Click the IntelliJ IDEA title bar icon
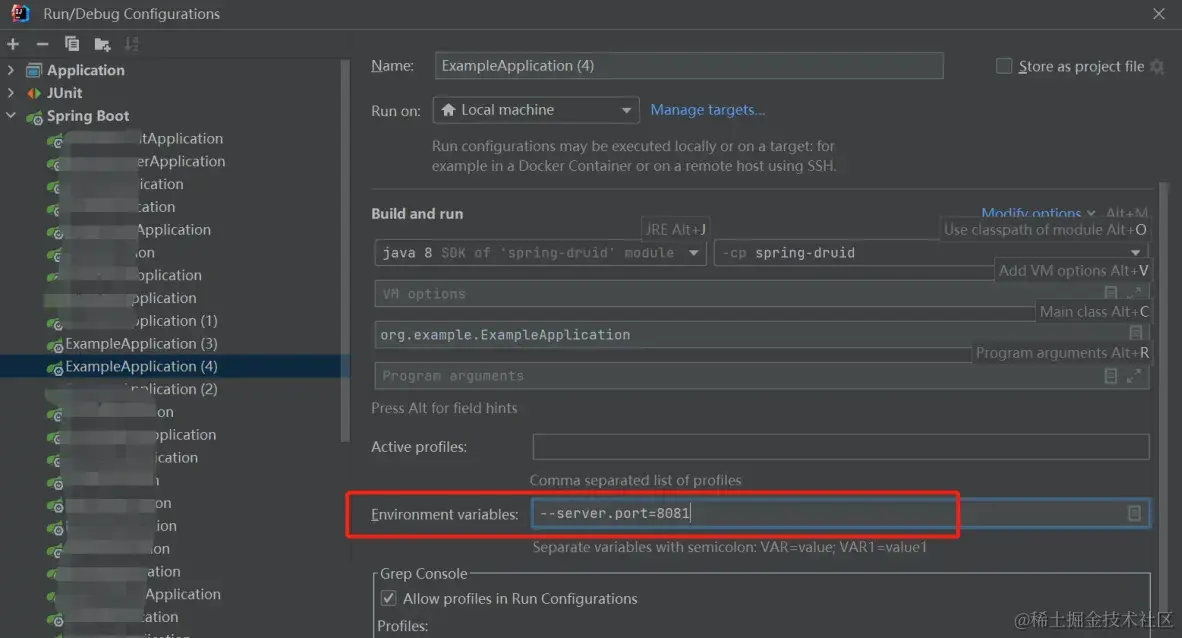The height and width of the screenshot is (638, 1182). [20, 13]
